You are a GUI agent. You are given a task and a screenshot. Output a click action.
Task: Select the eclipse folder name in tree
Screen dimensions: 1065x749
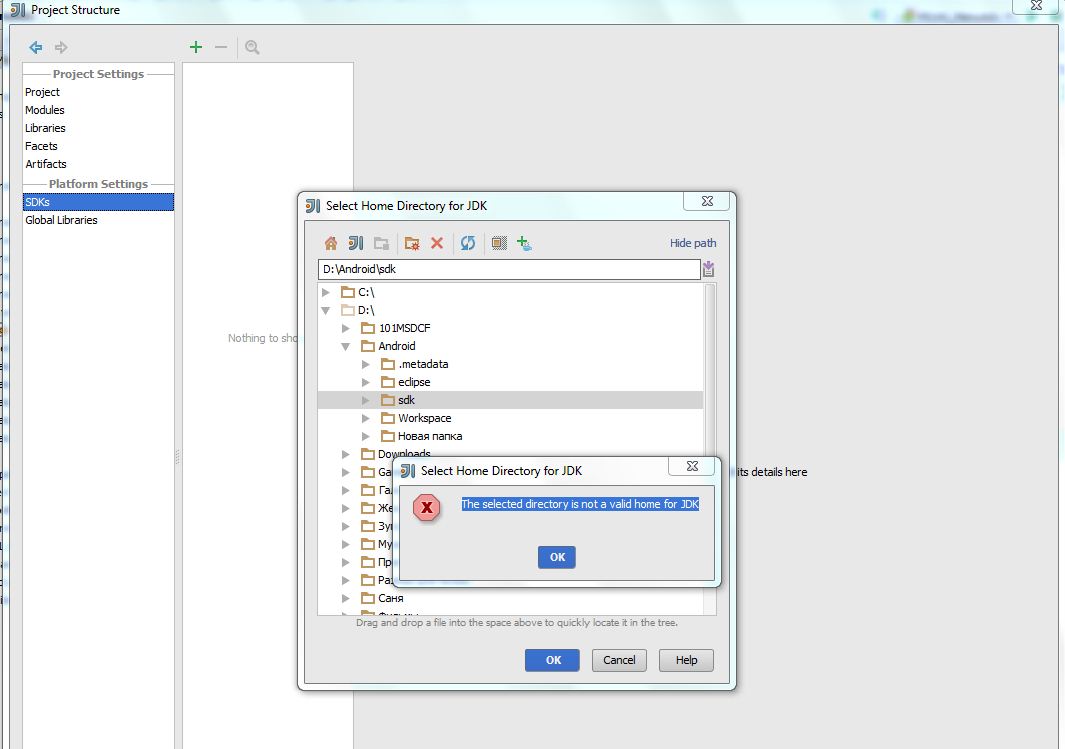click(x=414, y=382)
